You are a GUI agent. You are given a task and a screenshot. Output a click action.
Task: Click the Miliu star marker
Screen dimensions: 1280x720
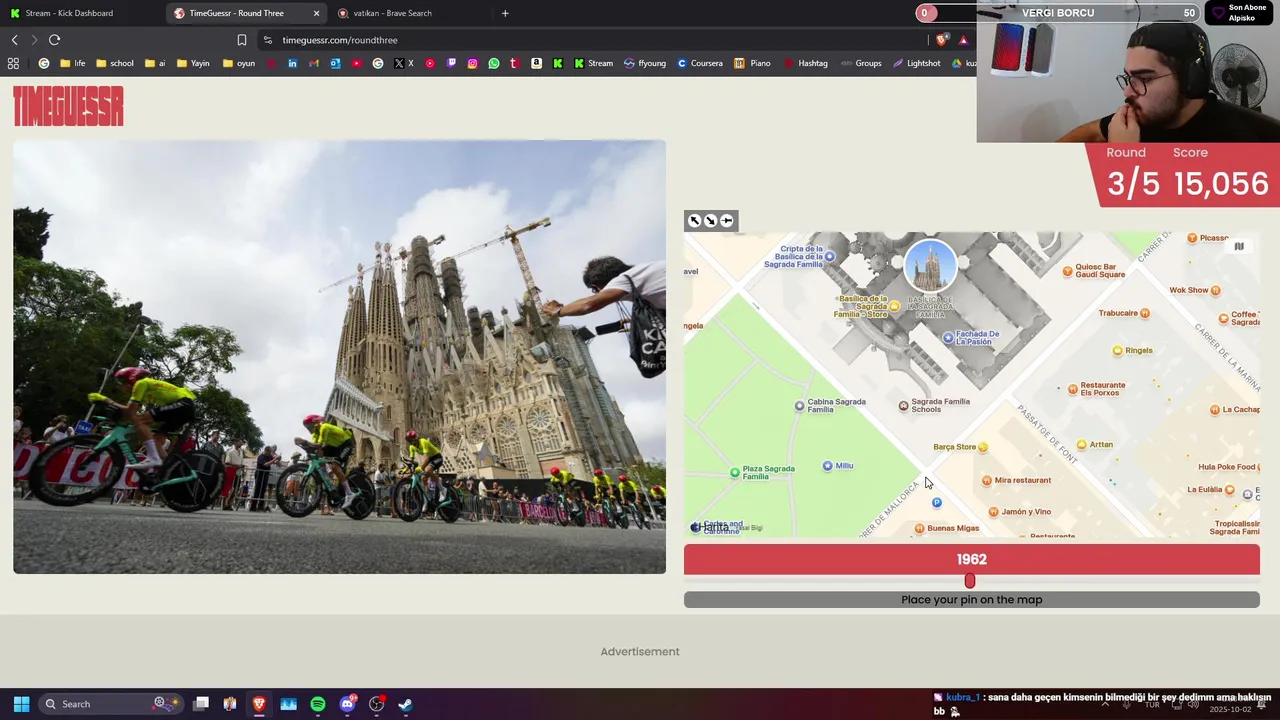tap(827, 466)
